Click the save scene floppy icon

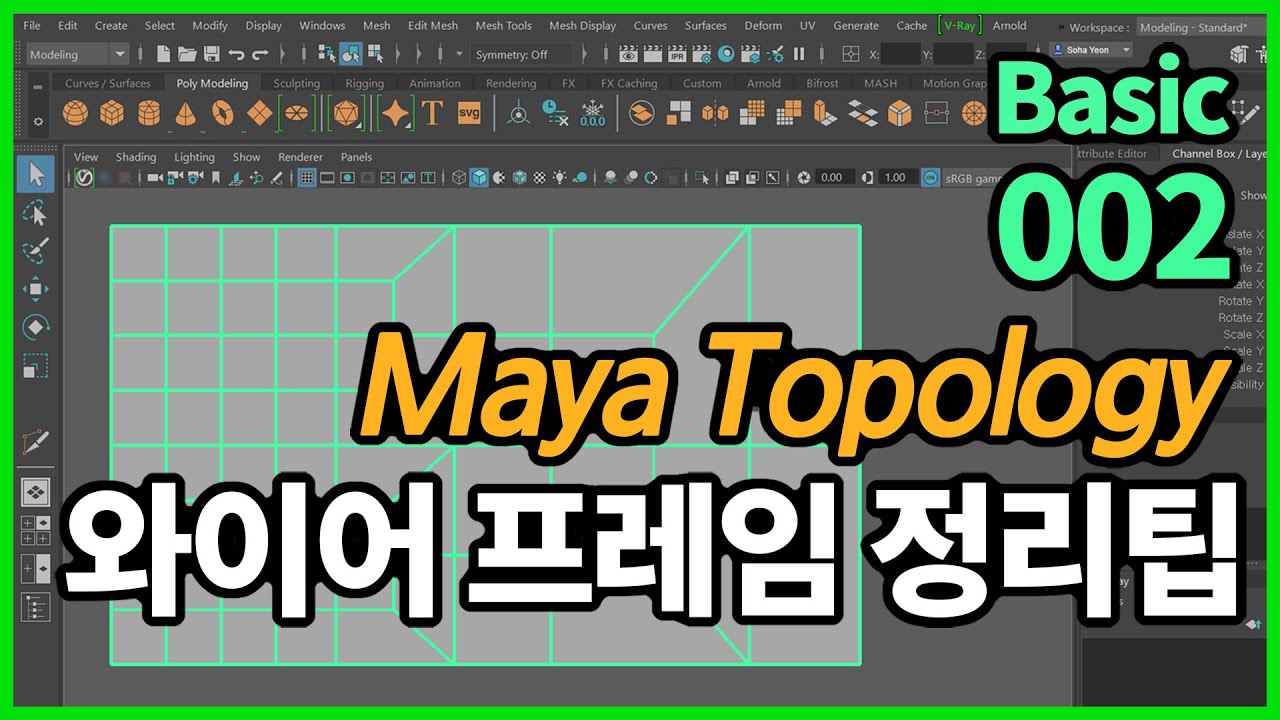click(x=212, y=54)
